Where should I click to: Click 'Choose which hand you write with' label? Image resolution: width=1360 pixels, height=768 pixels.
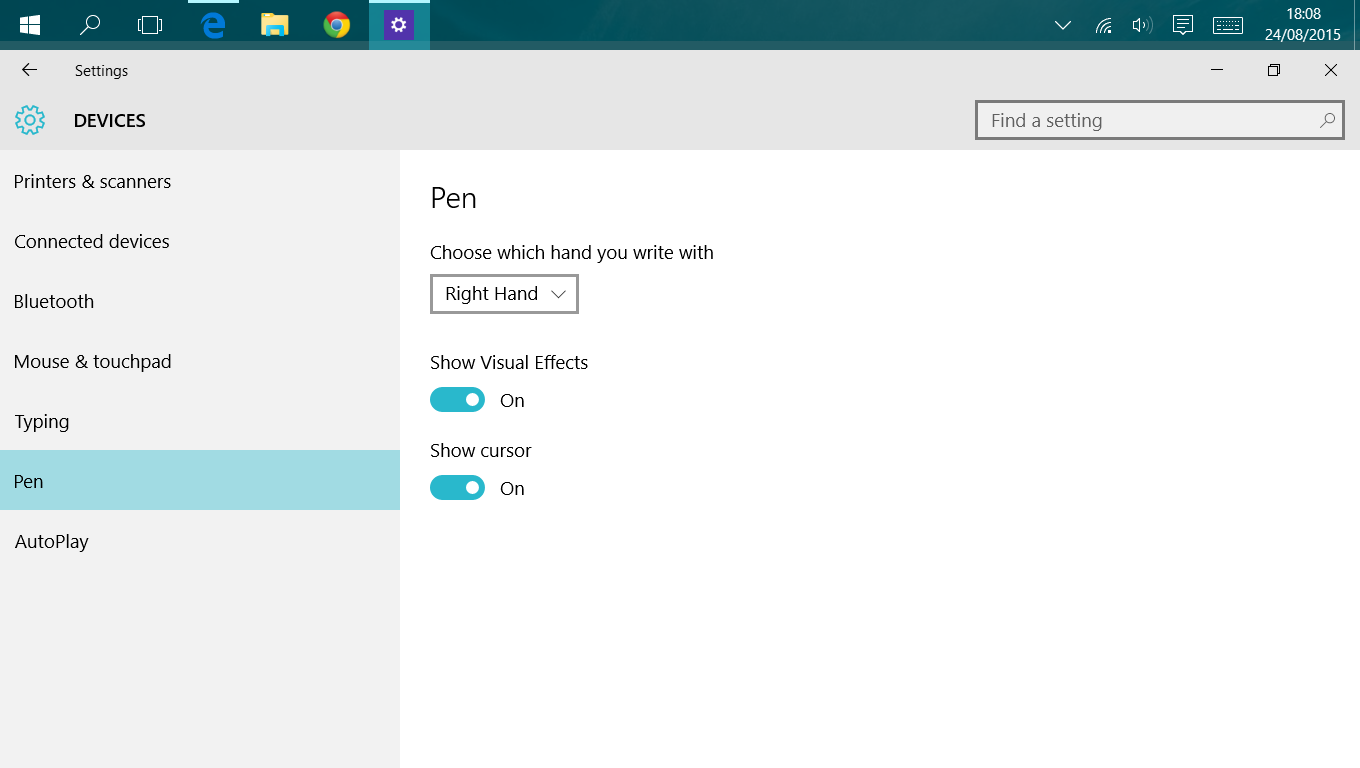[x=572, y=253]
